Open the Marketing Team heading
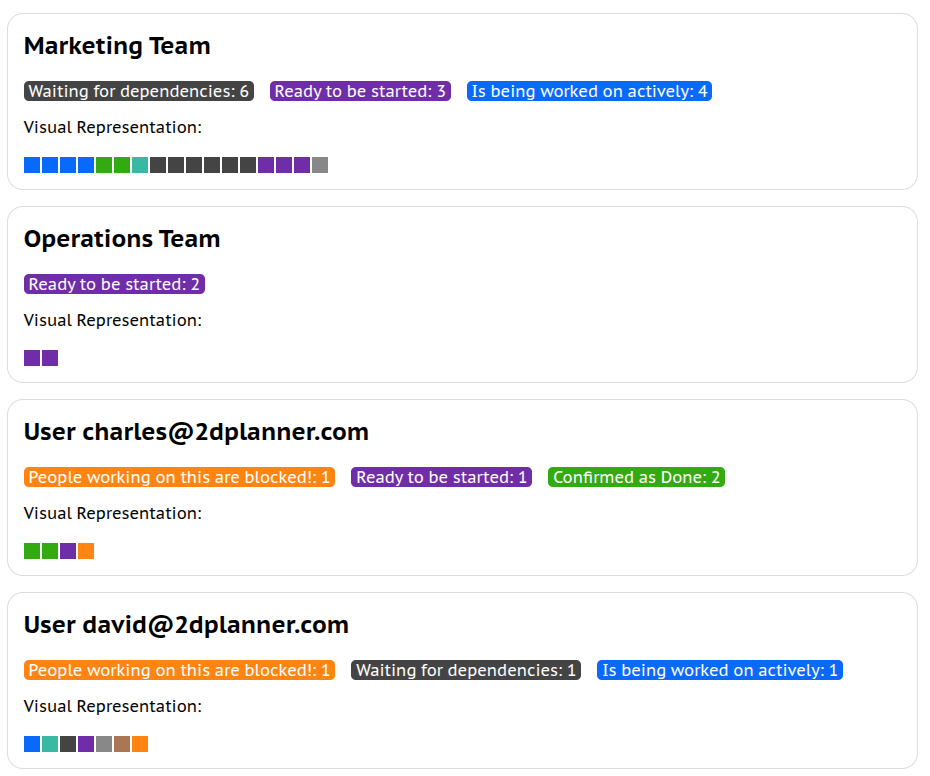 click(117, 46)
